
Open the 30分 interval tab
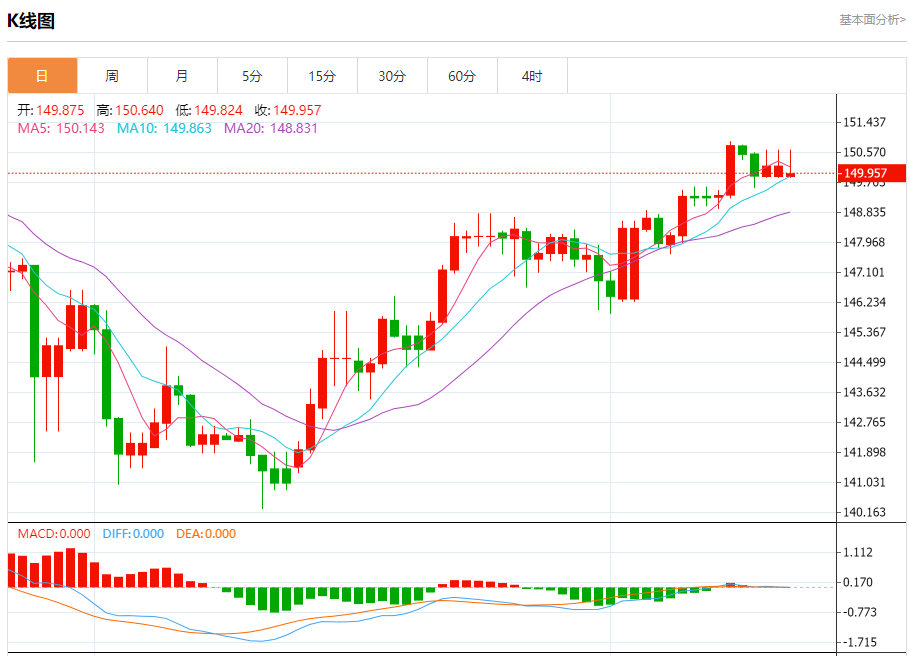click(x=392, y=75)
